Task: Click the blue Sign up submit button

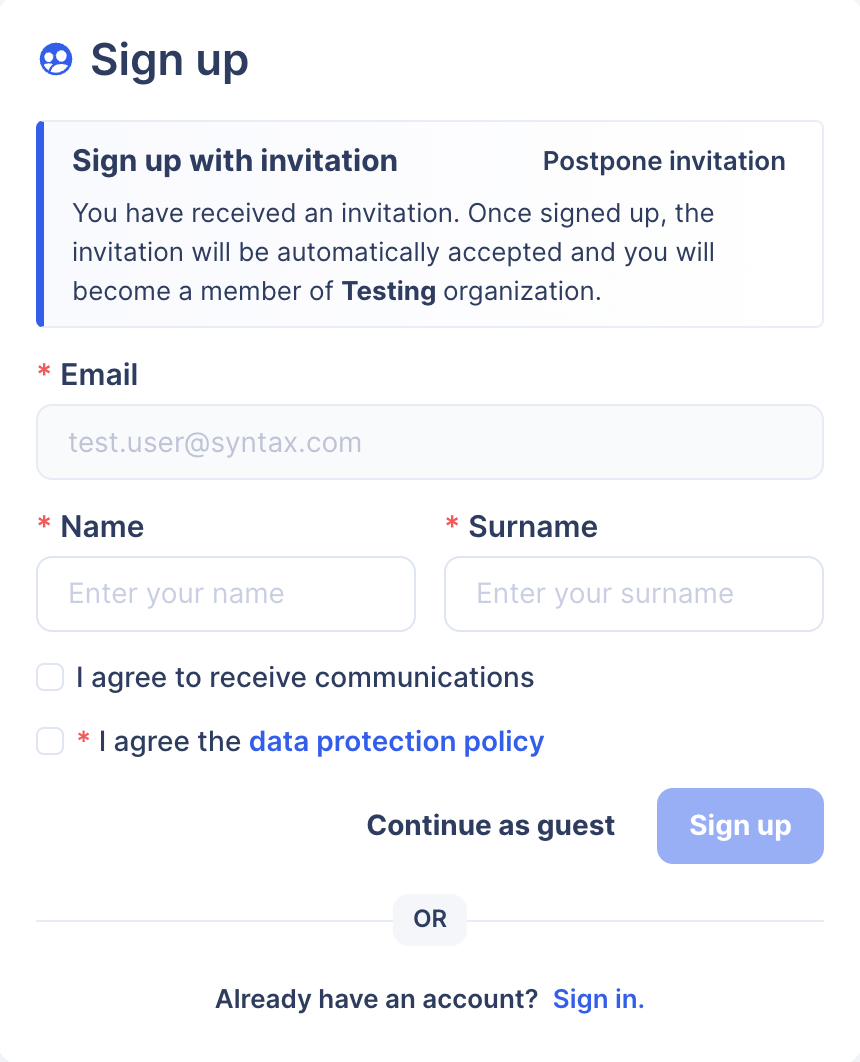Action: point(740,826)
